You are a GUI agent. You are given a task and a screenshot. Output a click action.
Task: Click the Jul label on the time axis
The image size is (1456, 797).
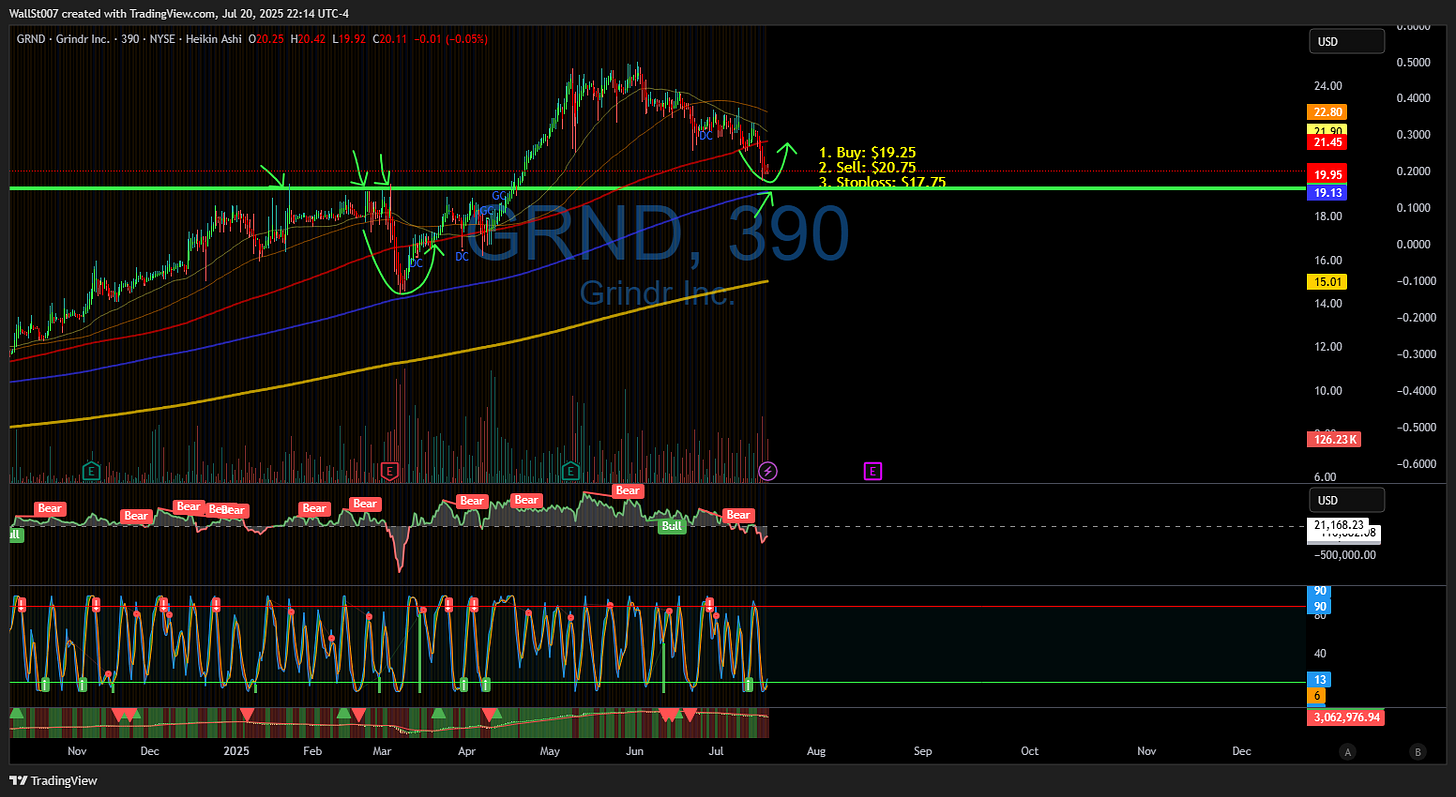(716, 751)
